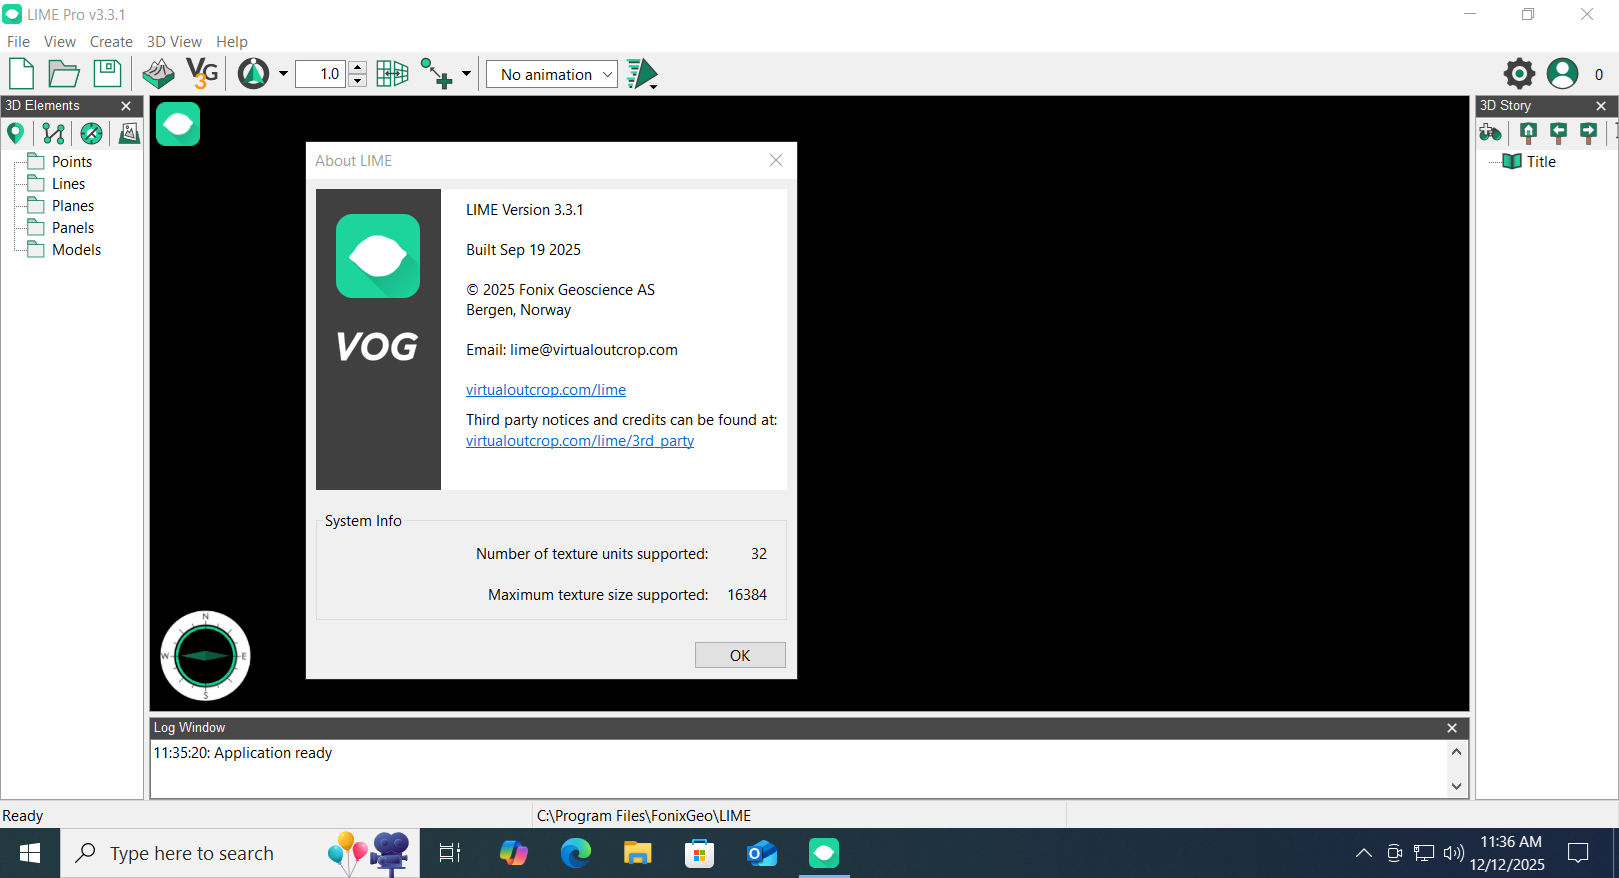Open a project via the folder toolbar icon

point(64,74)
